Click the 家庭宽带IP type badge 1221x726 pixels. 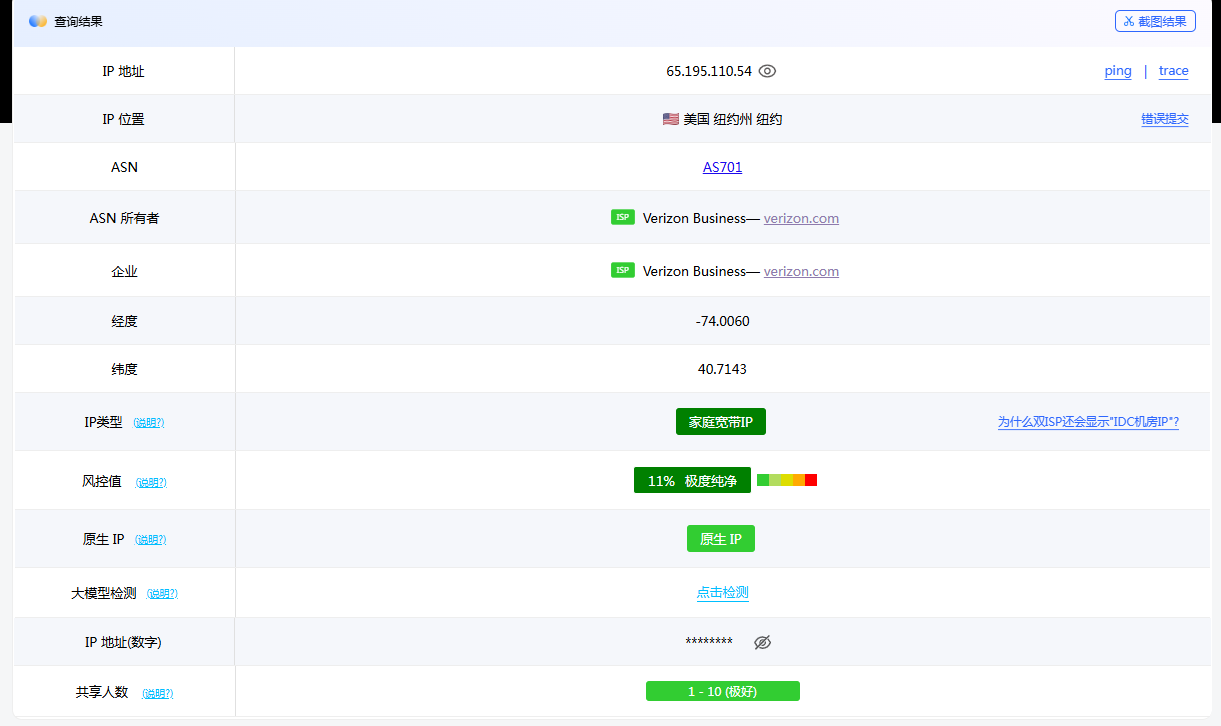[x=720, y=422]
